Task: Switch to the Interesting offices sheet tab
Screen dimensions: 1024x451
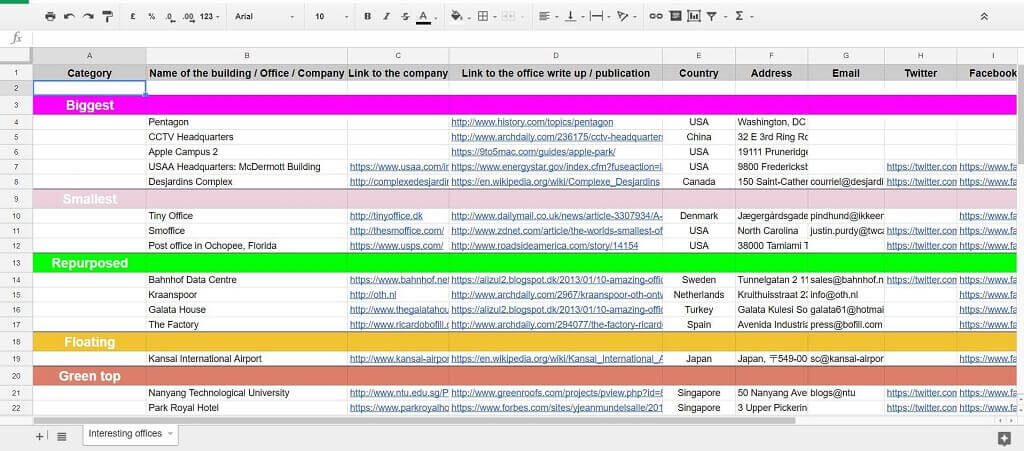Action: pyautogui.click(x=124, y=434)
